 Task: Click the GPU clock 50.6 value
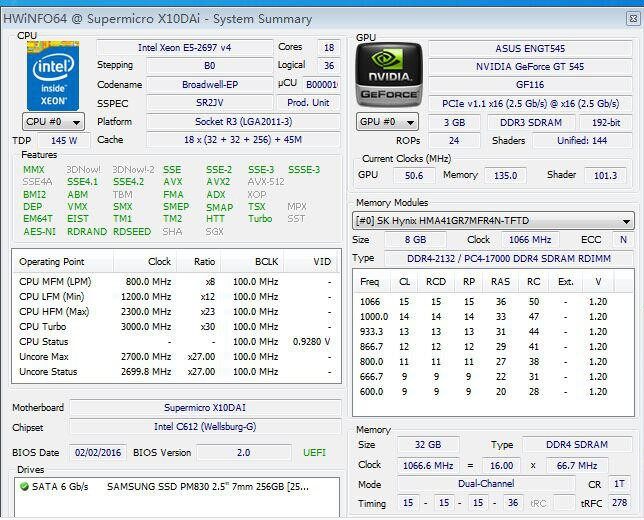tap(414, 175)
